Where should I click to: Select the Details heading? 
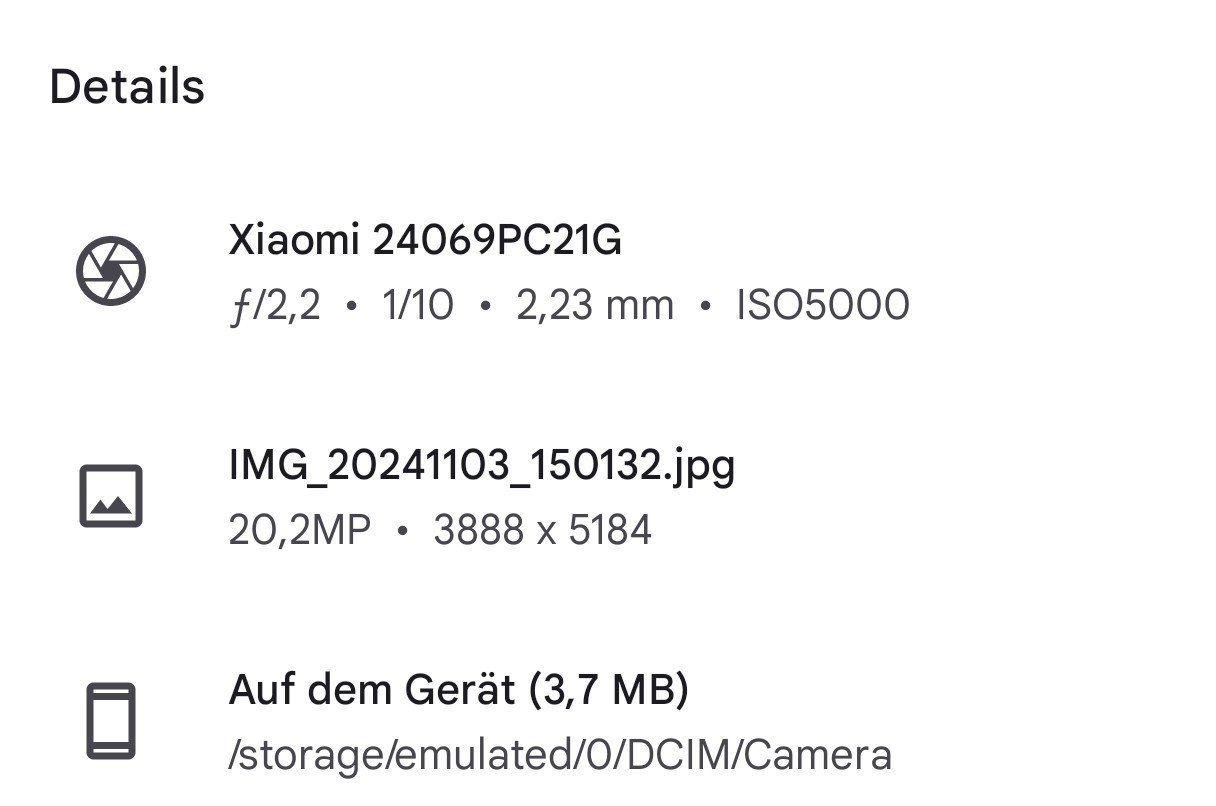click(x=127, y=87)
